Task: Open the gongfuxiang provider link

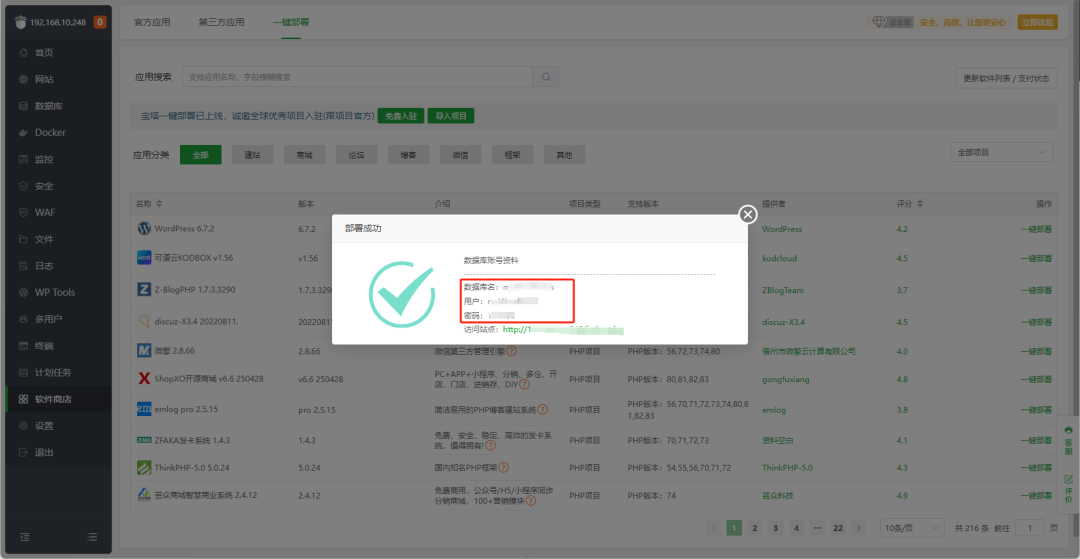Action: click(784, 379)
